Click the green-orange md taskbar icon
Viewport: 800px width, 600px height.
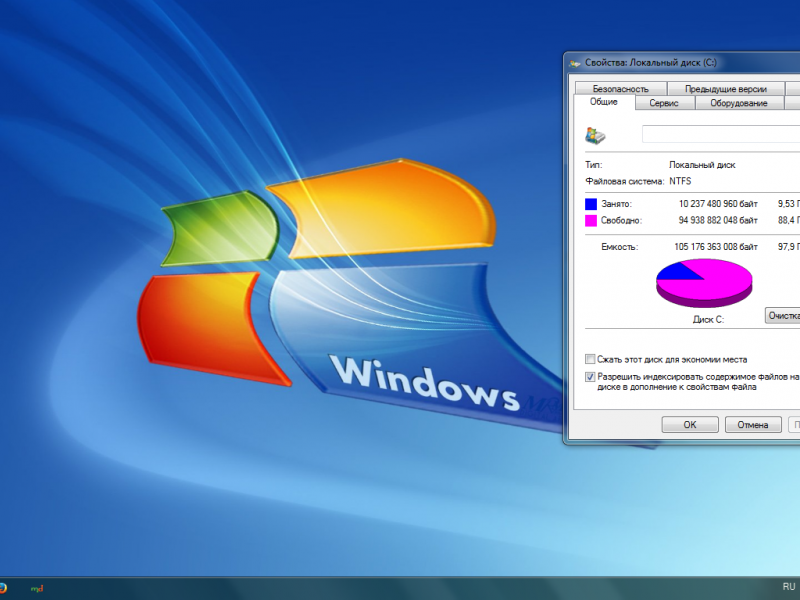click(x=37, y=589)
